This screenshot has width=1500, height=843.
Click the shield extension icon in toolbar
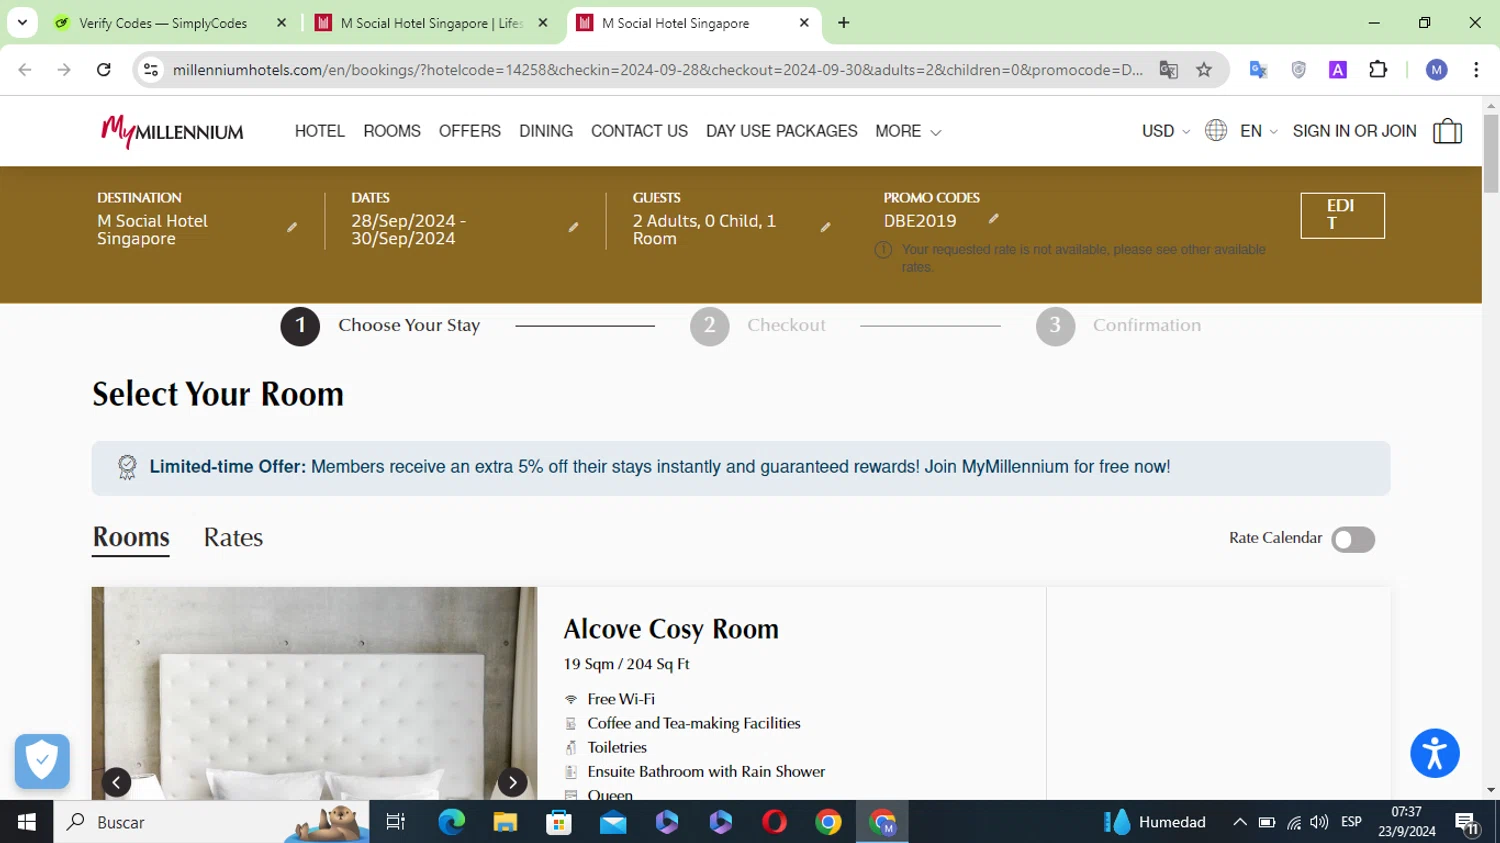[1298, 70]
